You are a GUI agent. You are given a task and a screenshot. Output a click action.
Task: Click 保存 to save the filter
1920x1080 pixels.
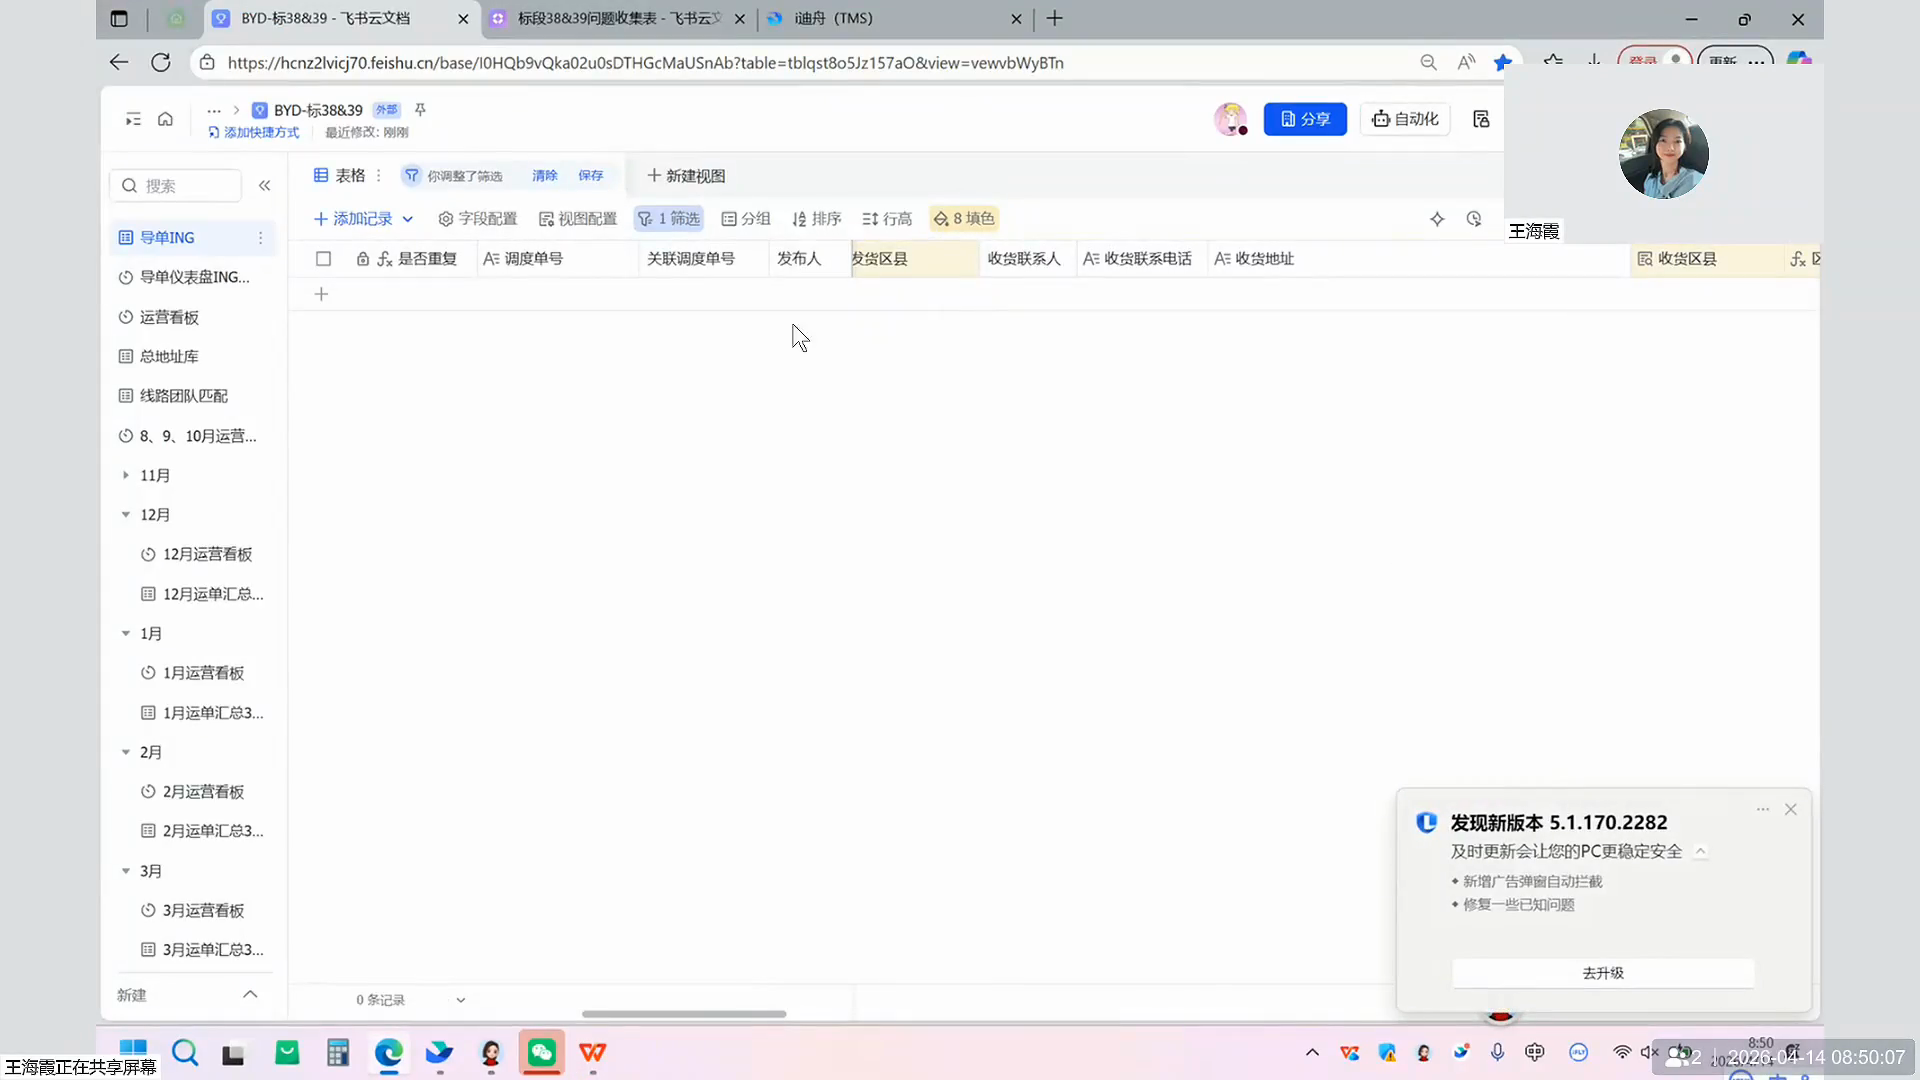(590, 176)
